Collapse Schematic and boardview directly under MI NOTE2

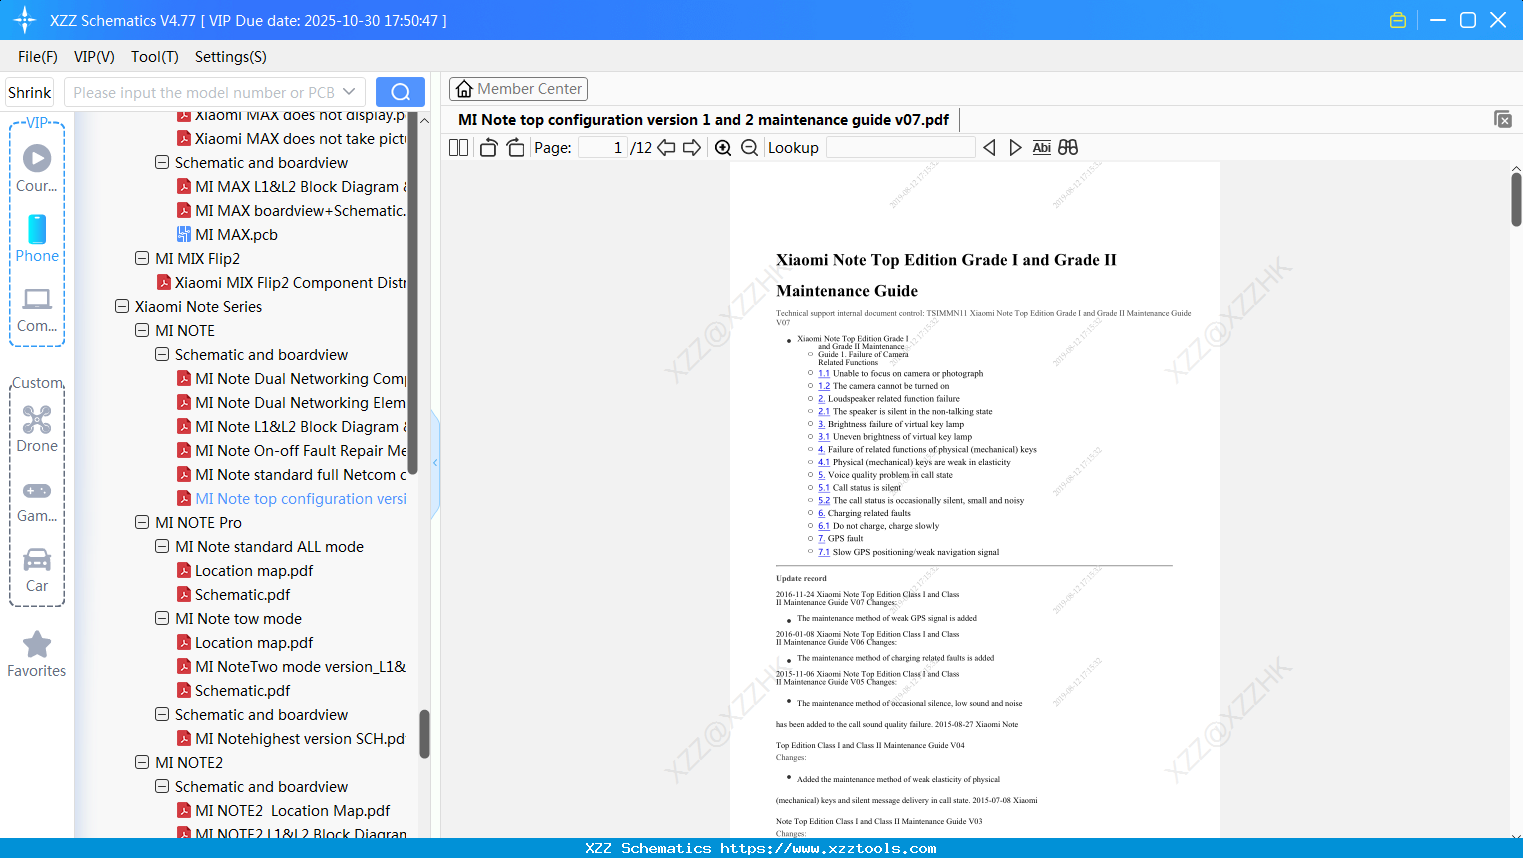(162, 786)
